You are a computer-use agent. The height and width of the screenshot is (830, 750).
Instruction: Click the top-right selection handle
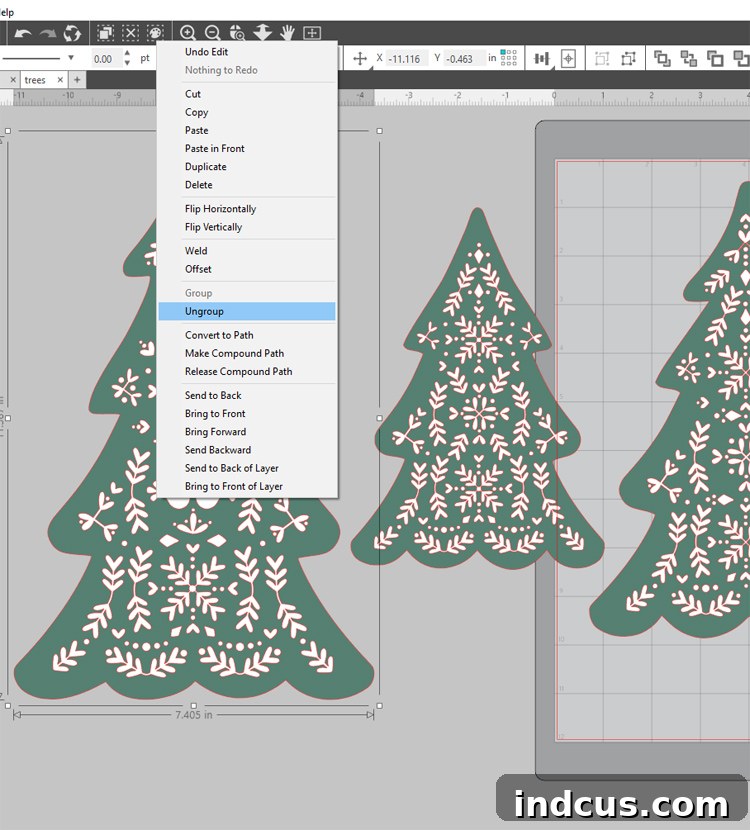pos(379,131)
